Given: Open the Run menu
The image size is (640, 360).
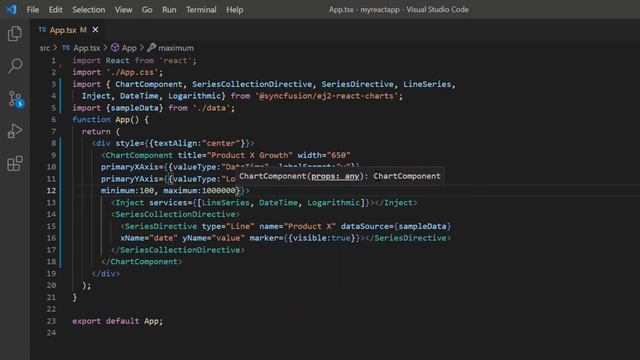Looking at the screenshot, I should [x=169, y=9].
